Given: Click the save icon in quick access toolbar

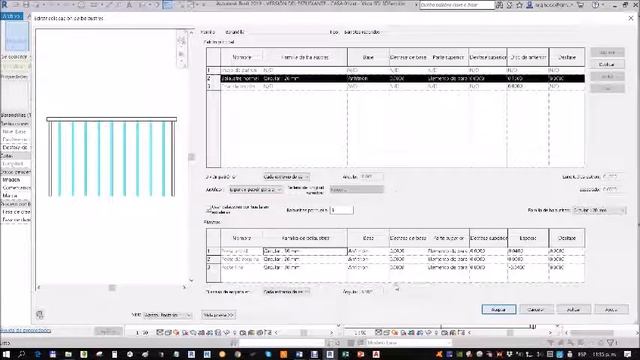Looking at the screenshot, I should pos(26,5).
